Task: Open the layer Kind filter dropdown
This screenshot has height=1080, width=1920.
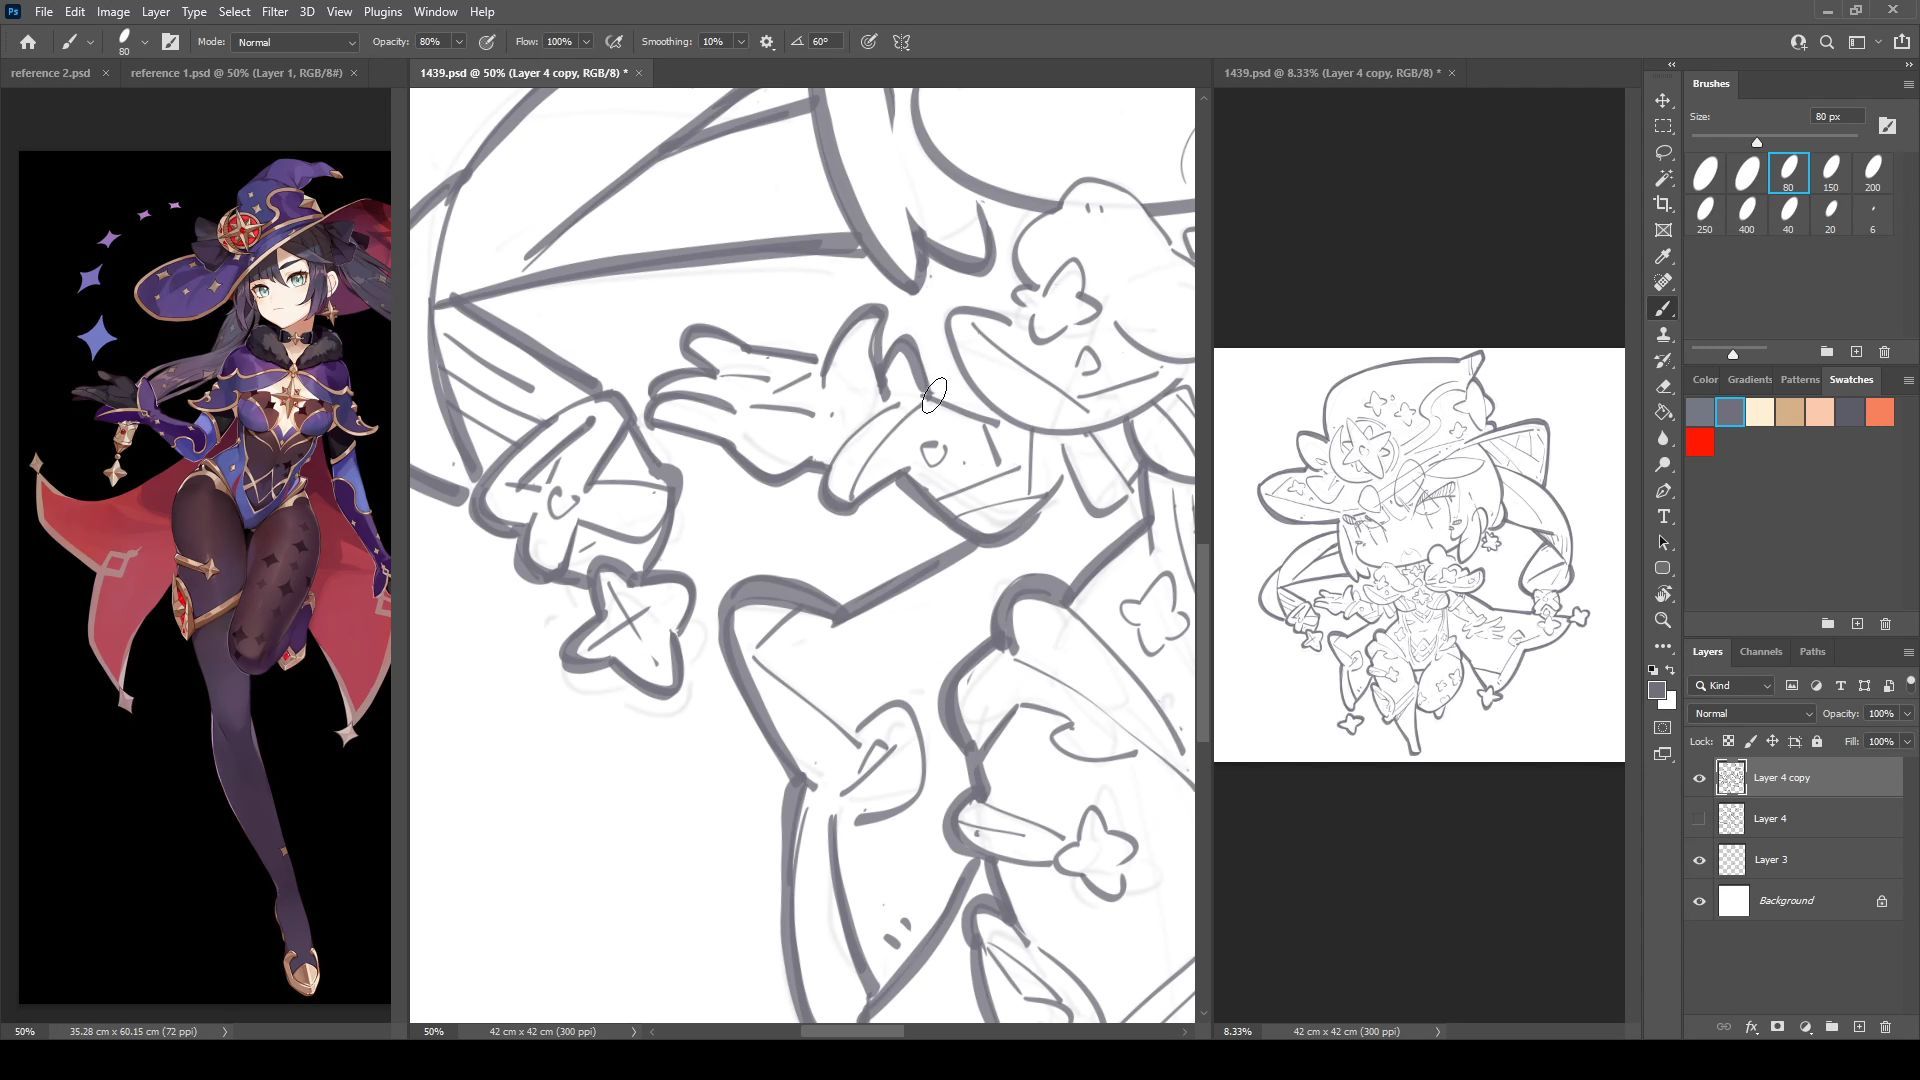Action: 1732,685
